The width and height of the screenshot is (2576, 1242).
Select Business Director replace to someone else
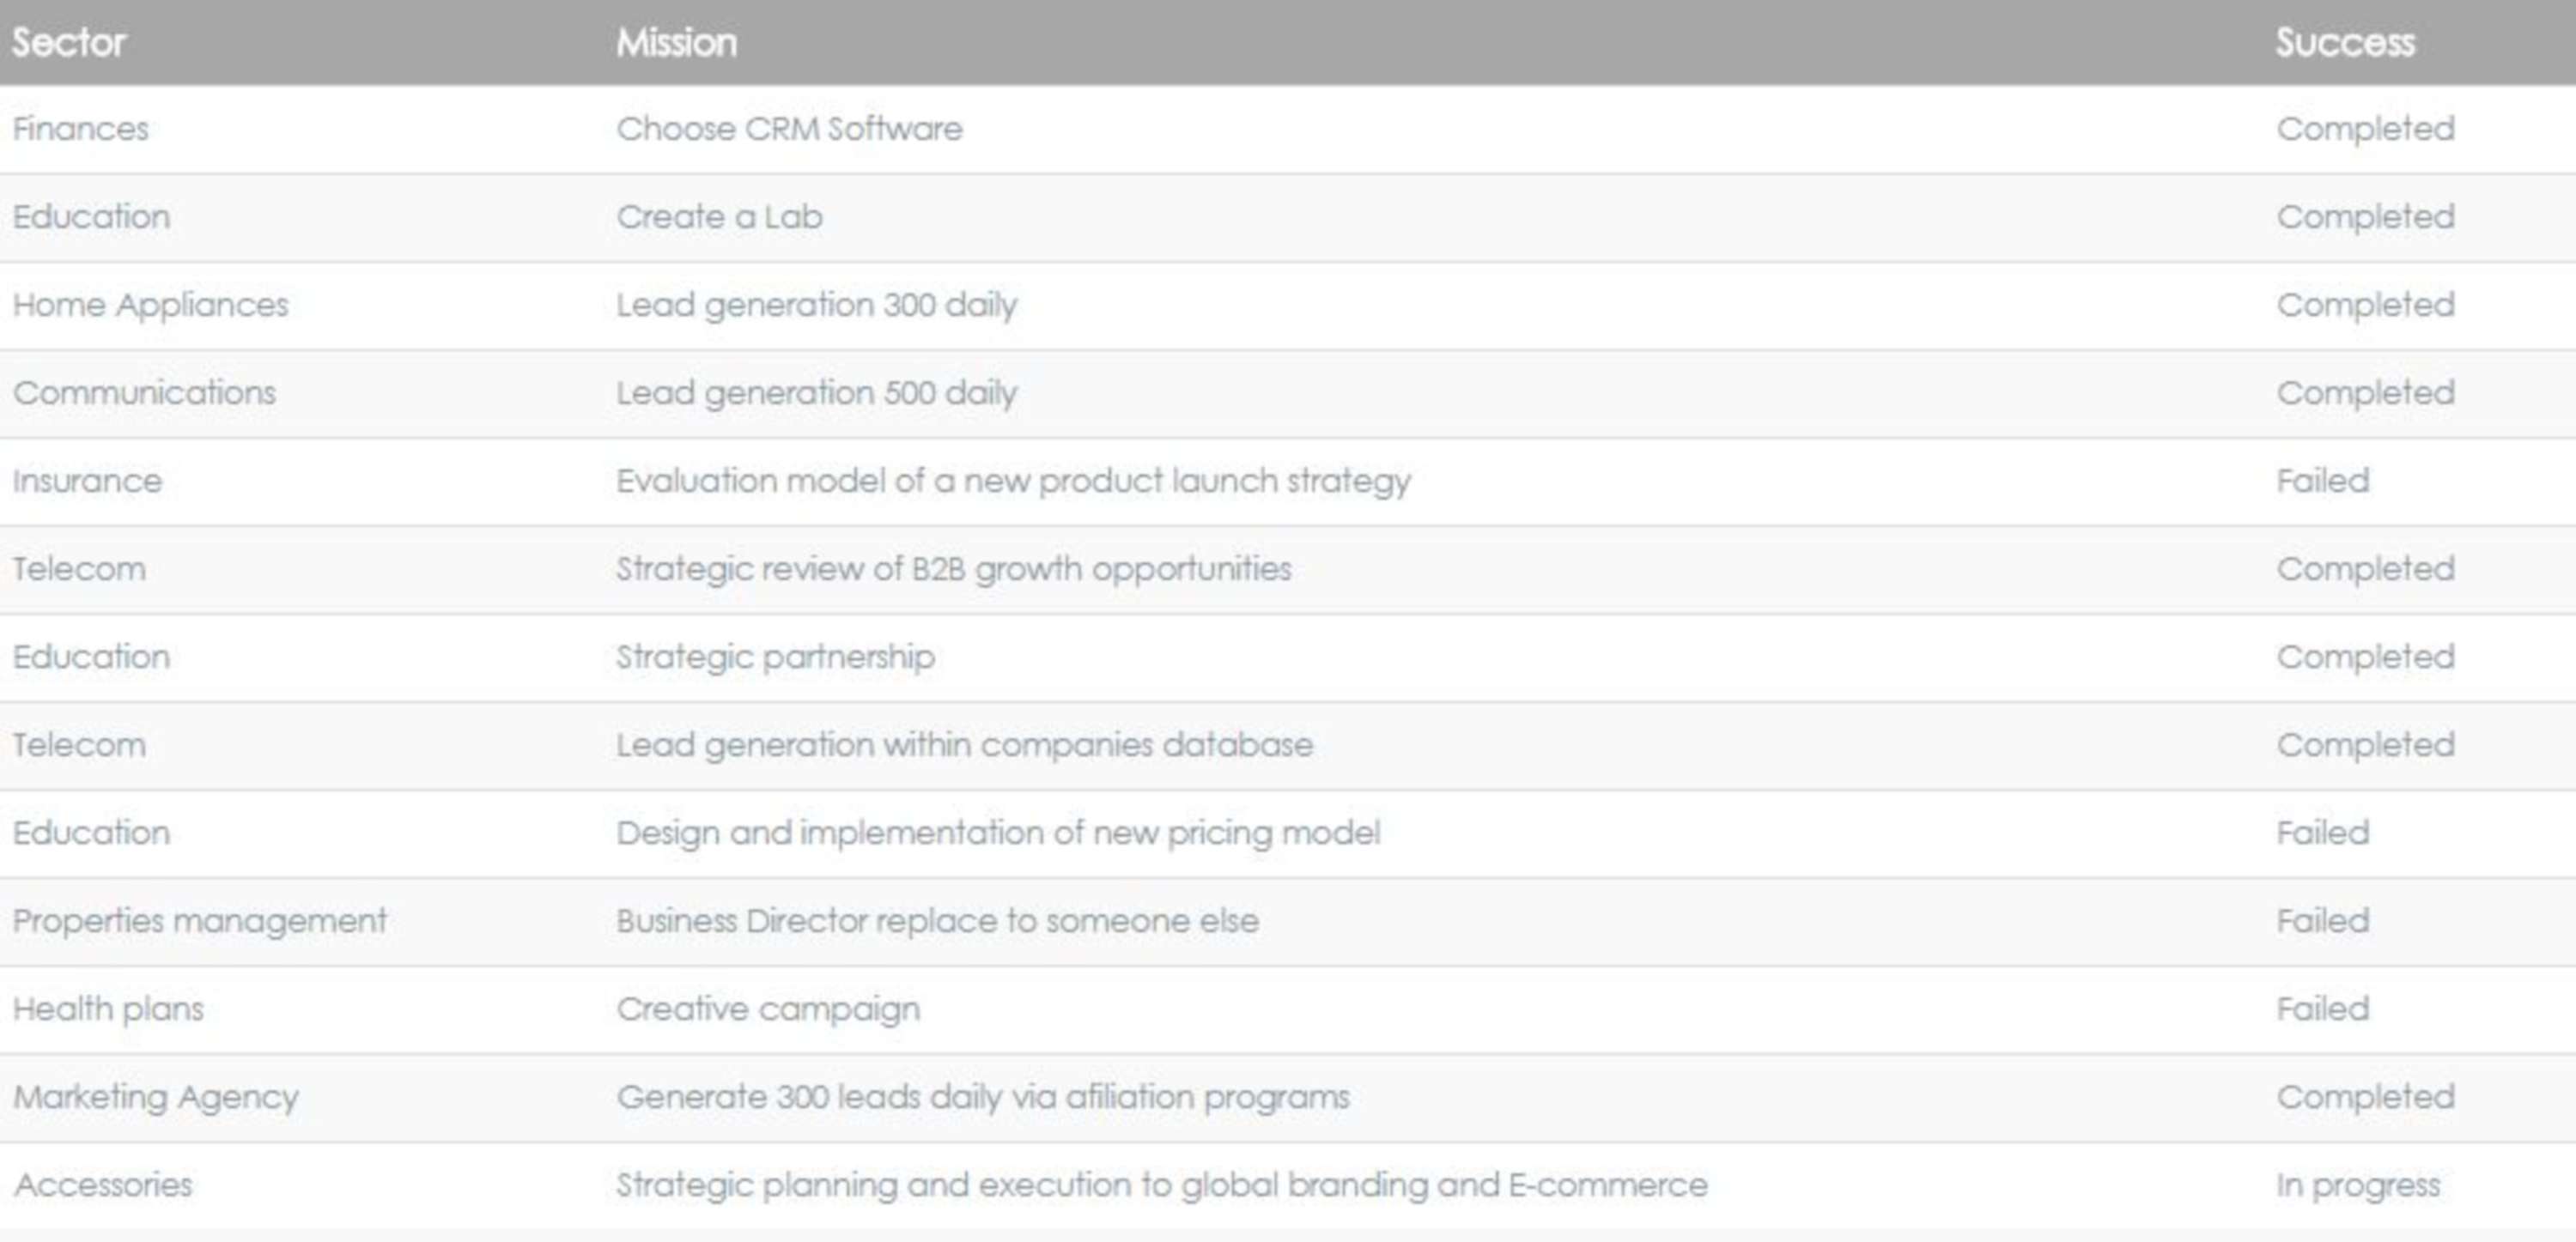[937, 921]
